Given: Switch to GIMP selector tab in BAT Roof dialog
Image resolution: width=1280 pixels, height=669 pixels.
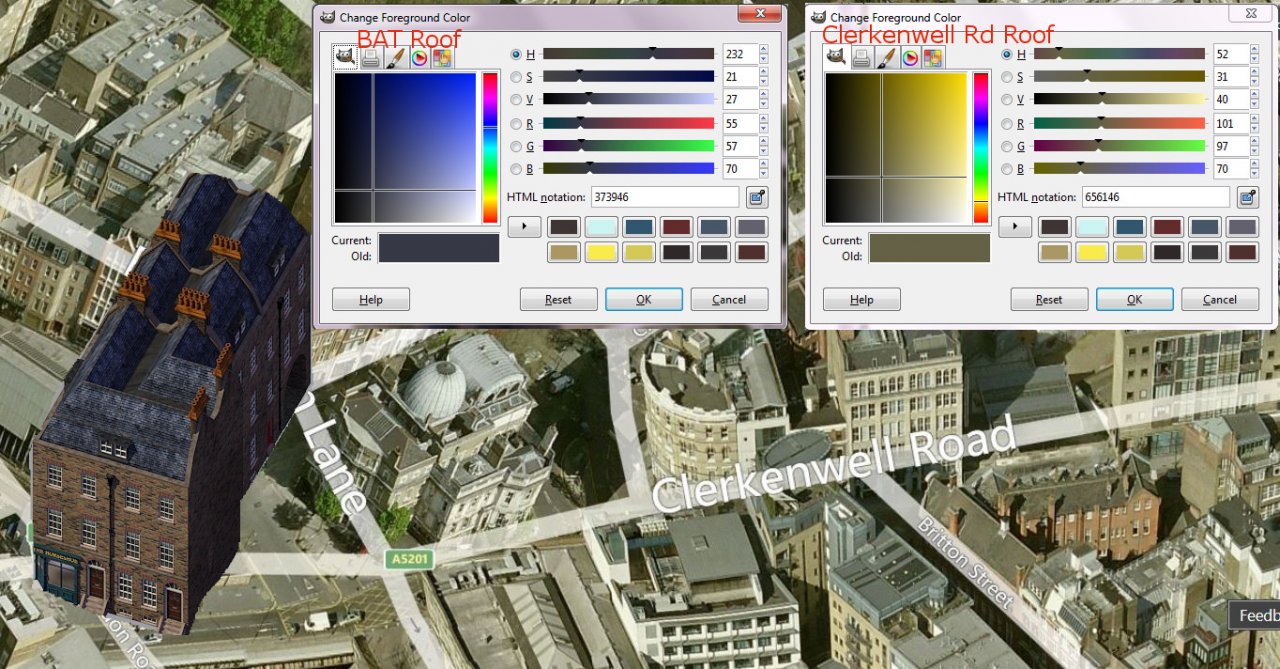Looking at the screenshot, I should pos(346,59).
